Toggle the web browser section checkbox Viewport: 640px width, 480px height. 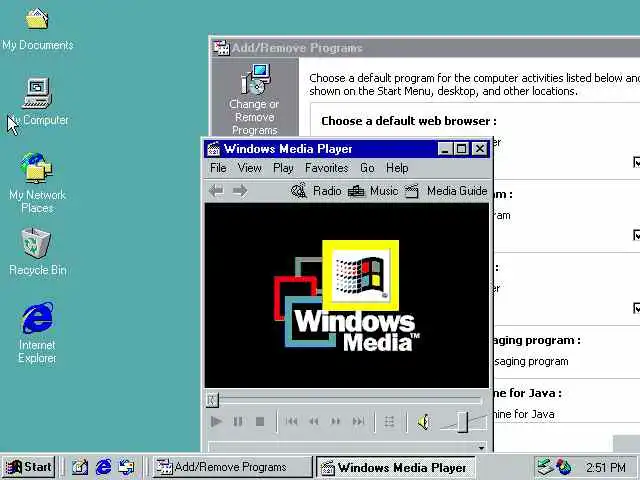click(x=637, y=162)
